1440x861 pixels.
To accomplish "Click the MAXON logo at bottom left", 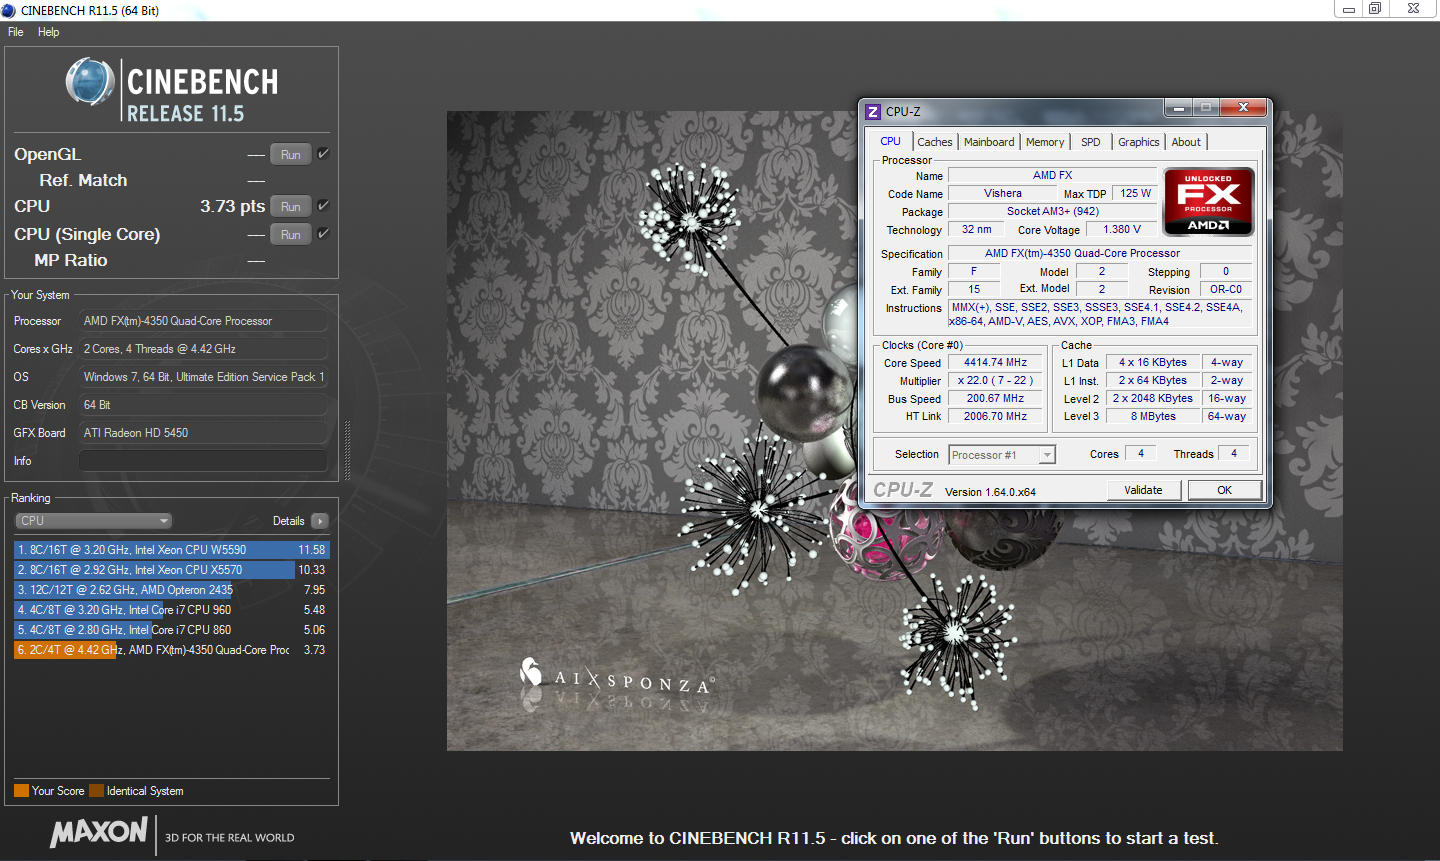I will click(x=99, y=832).
